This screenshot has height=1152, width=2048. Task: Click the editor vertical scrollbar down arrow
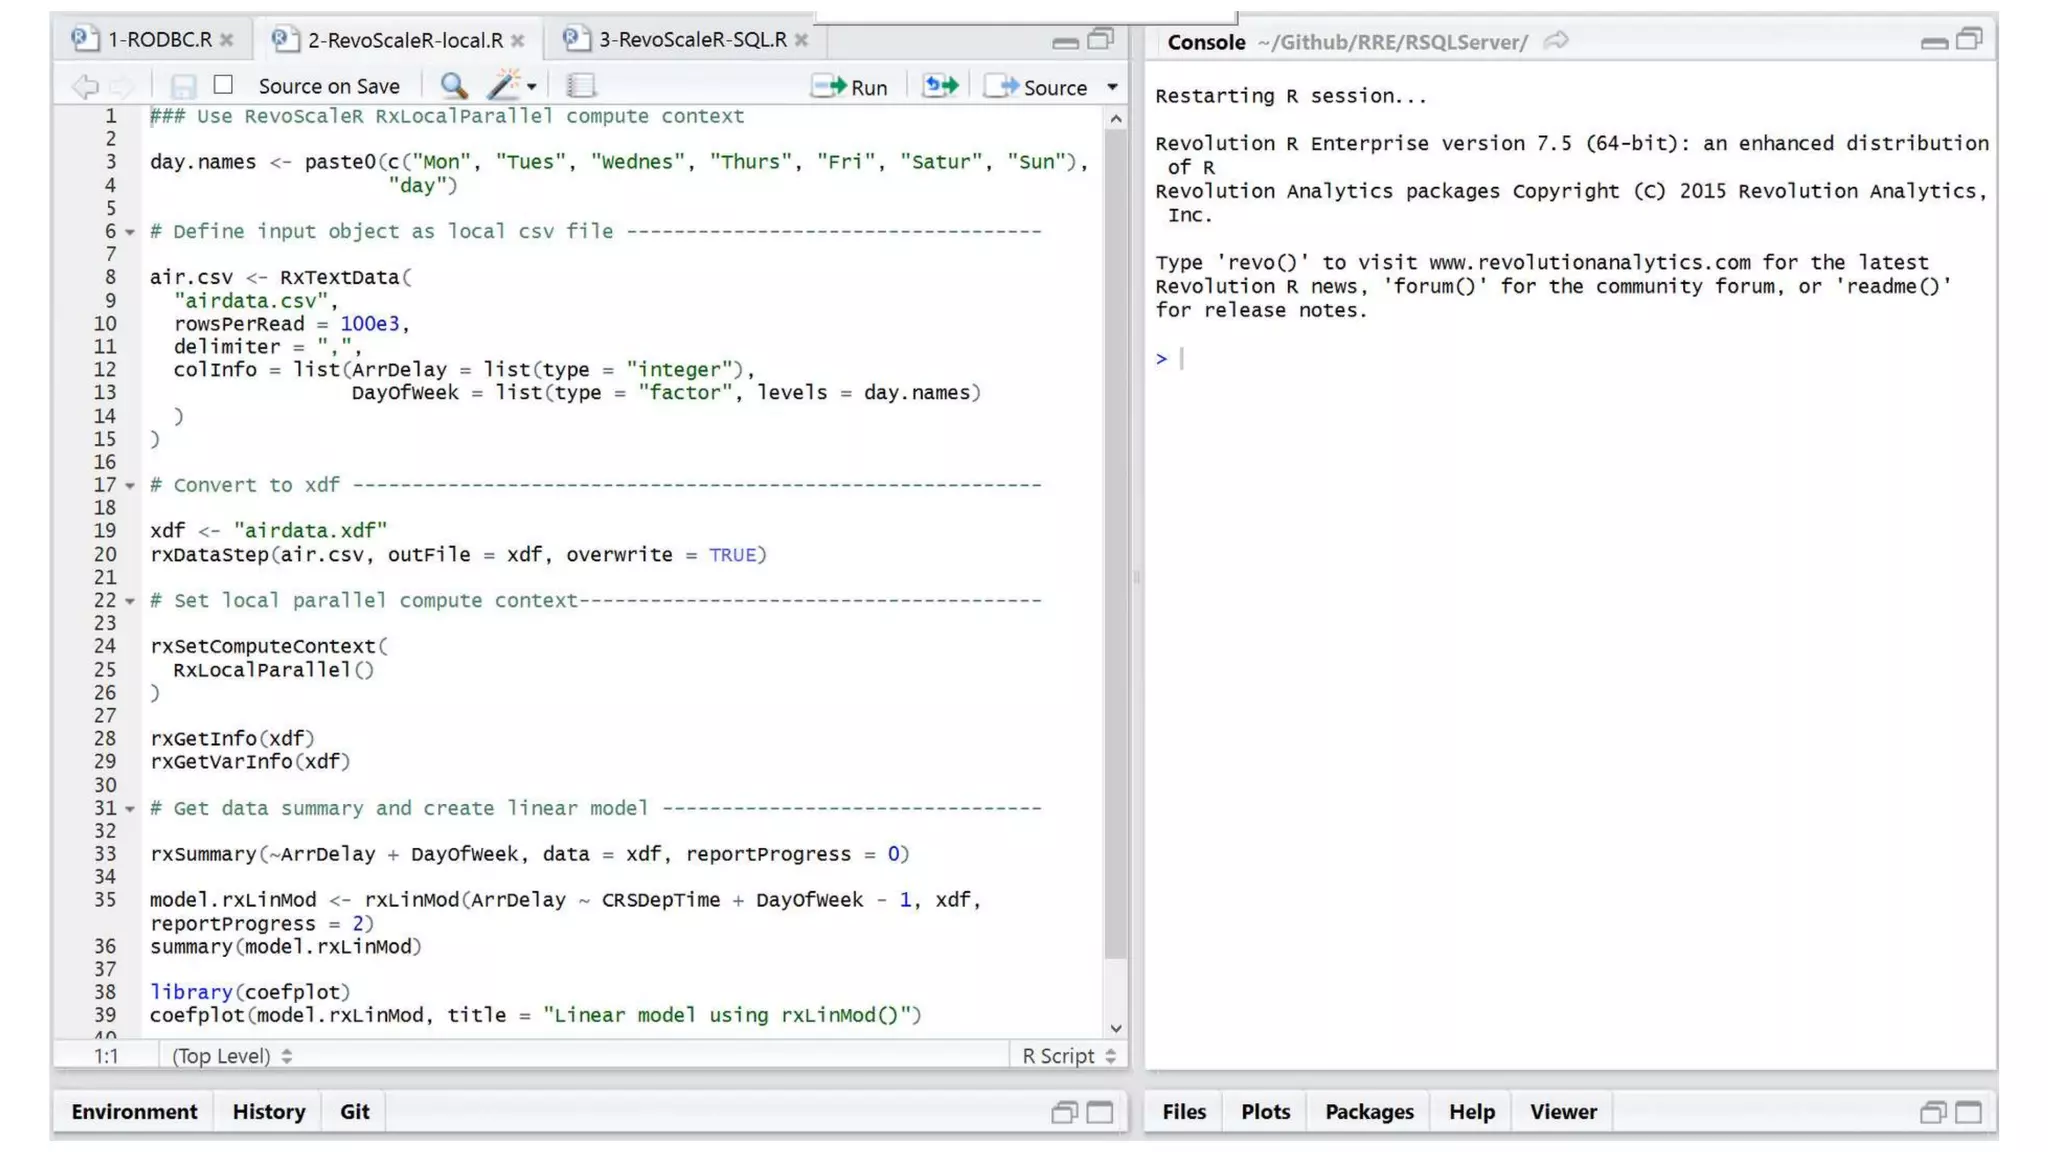1116,1028
